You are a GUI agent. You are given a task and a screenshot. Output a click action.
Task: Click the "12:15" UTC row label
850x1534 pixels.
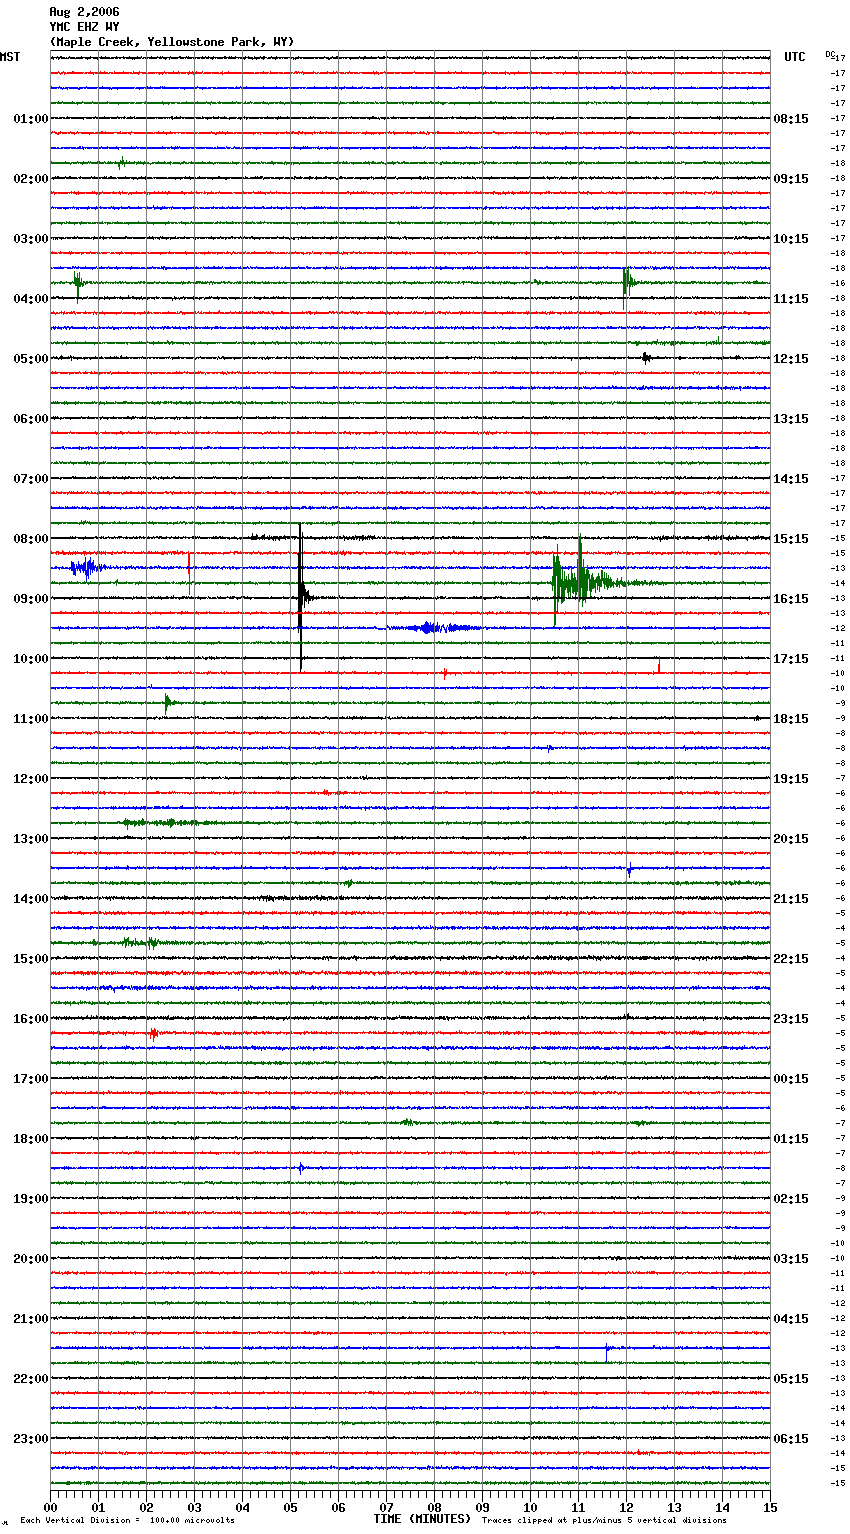click(791, 359)
